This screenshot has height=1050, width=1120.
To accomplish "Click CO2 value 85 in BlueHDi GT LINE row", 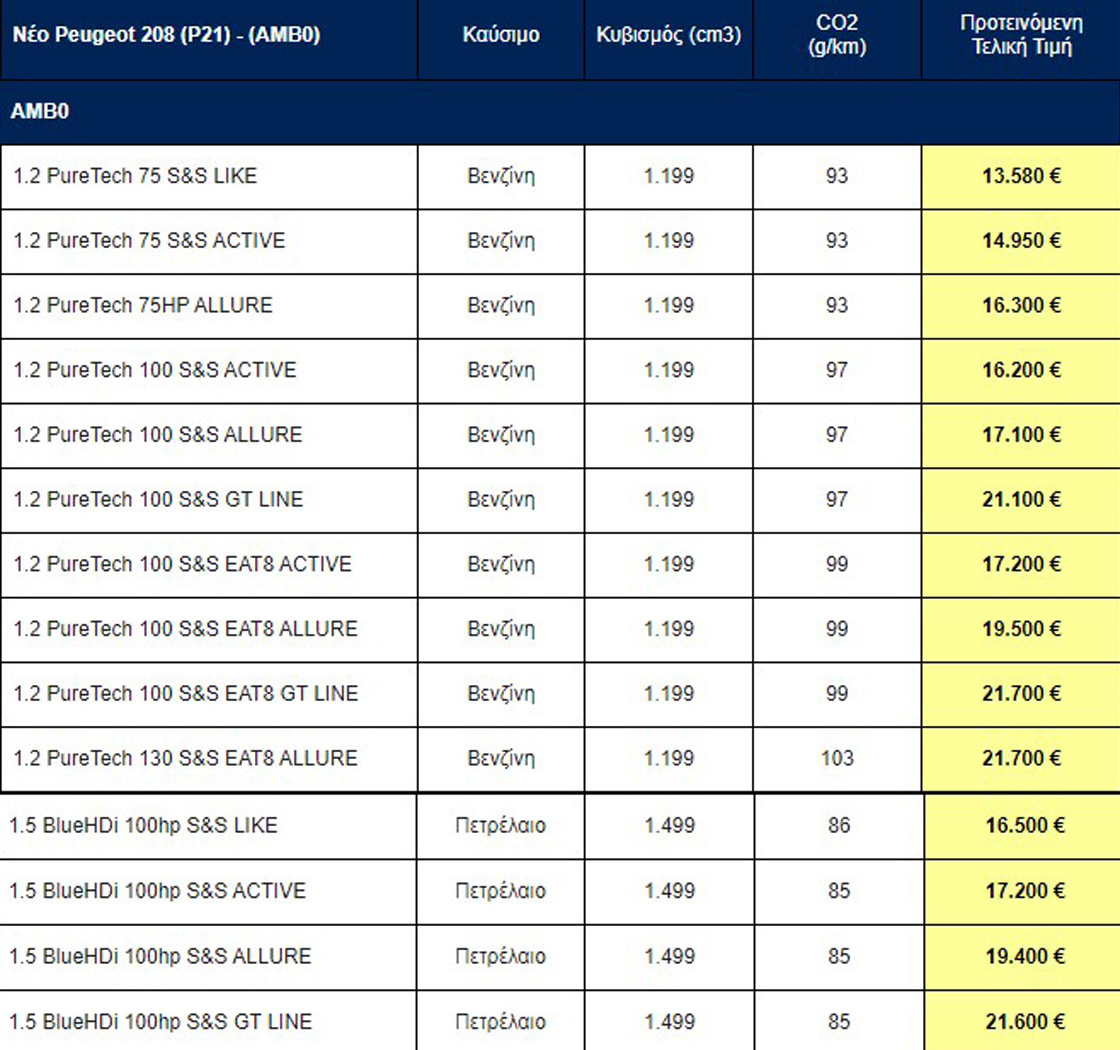I will pos(839,1021).
